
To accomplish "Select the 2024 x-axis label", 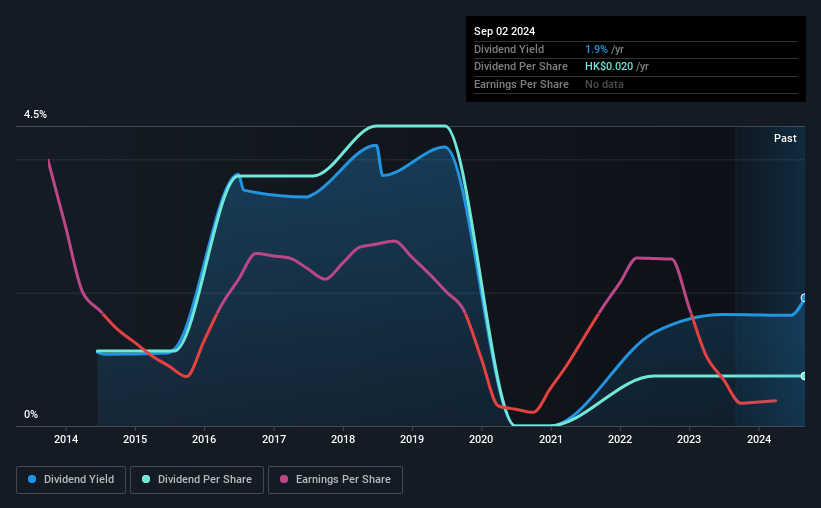I will tap(759, 439).
